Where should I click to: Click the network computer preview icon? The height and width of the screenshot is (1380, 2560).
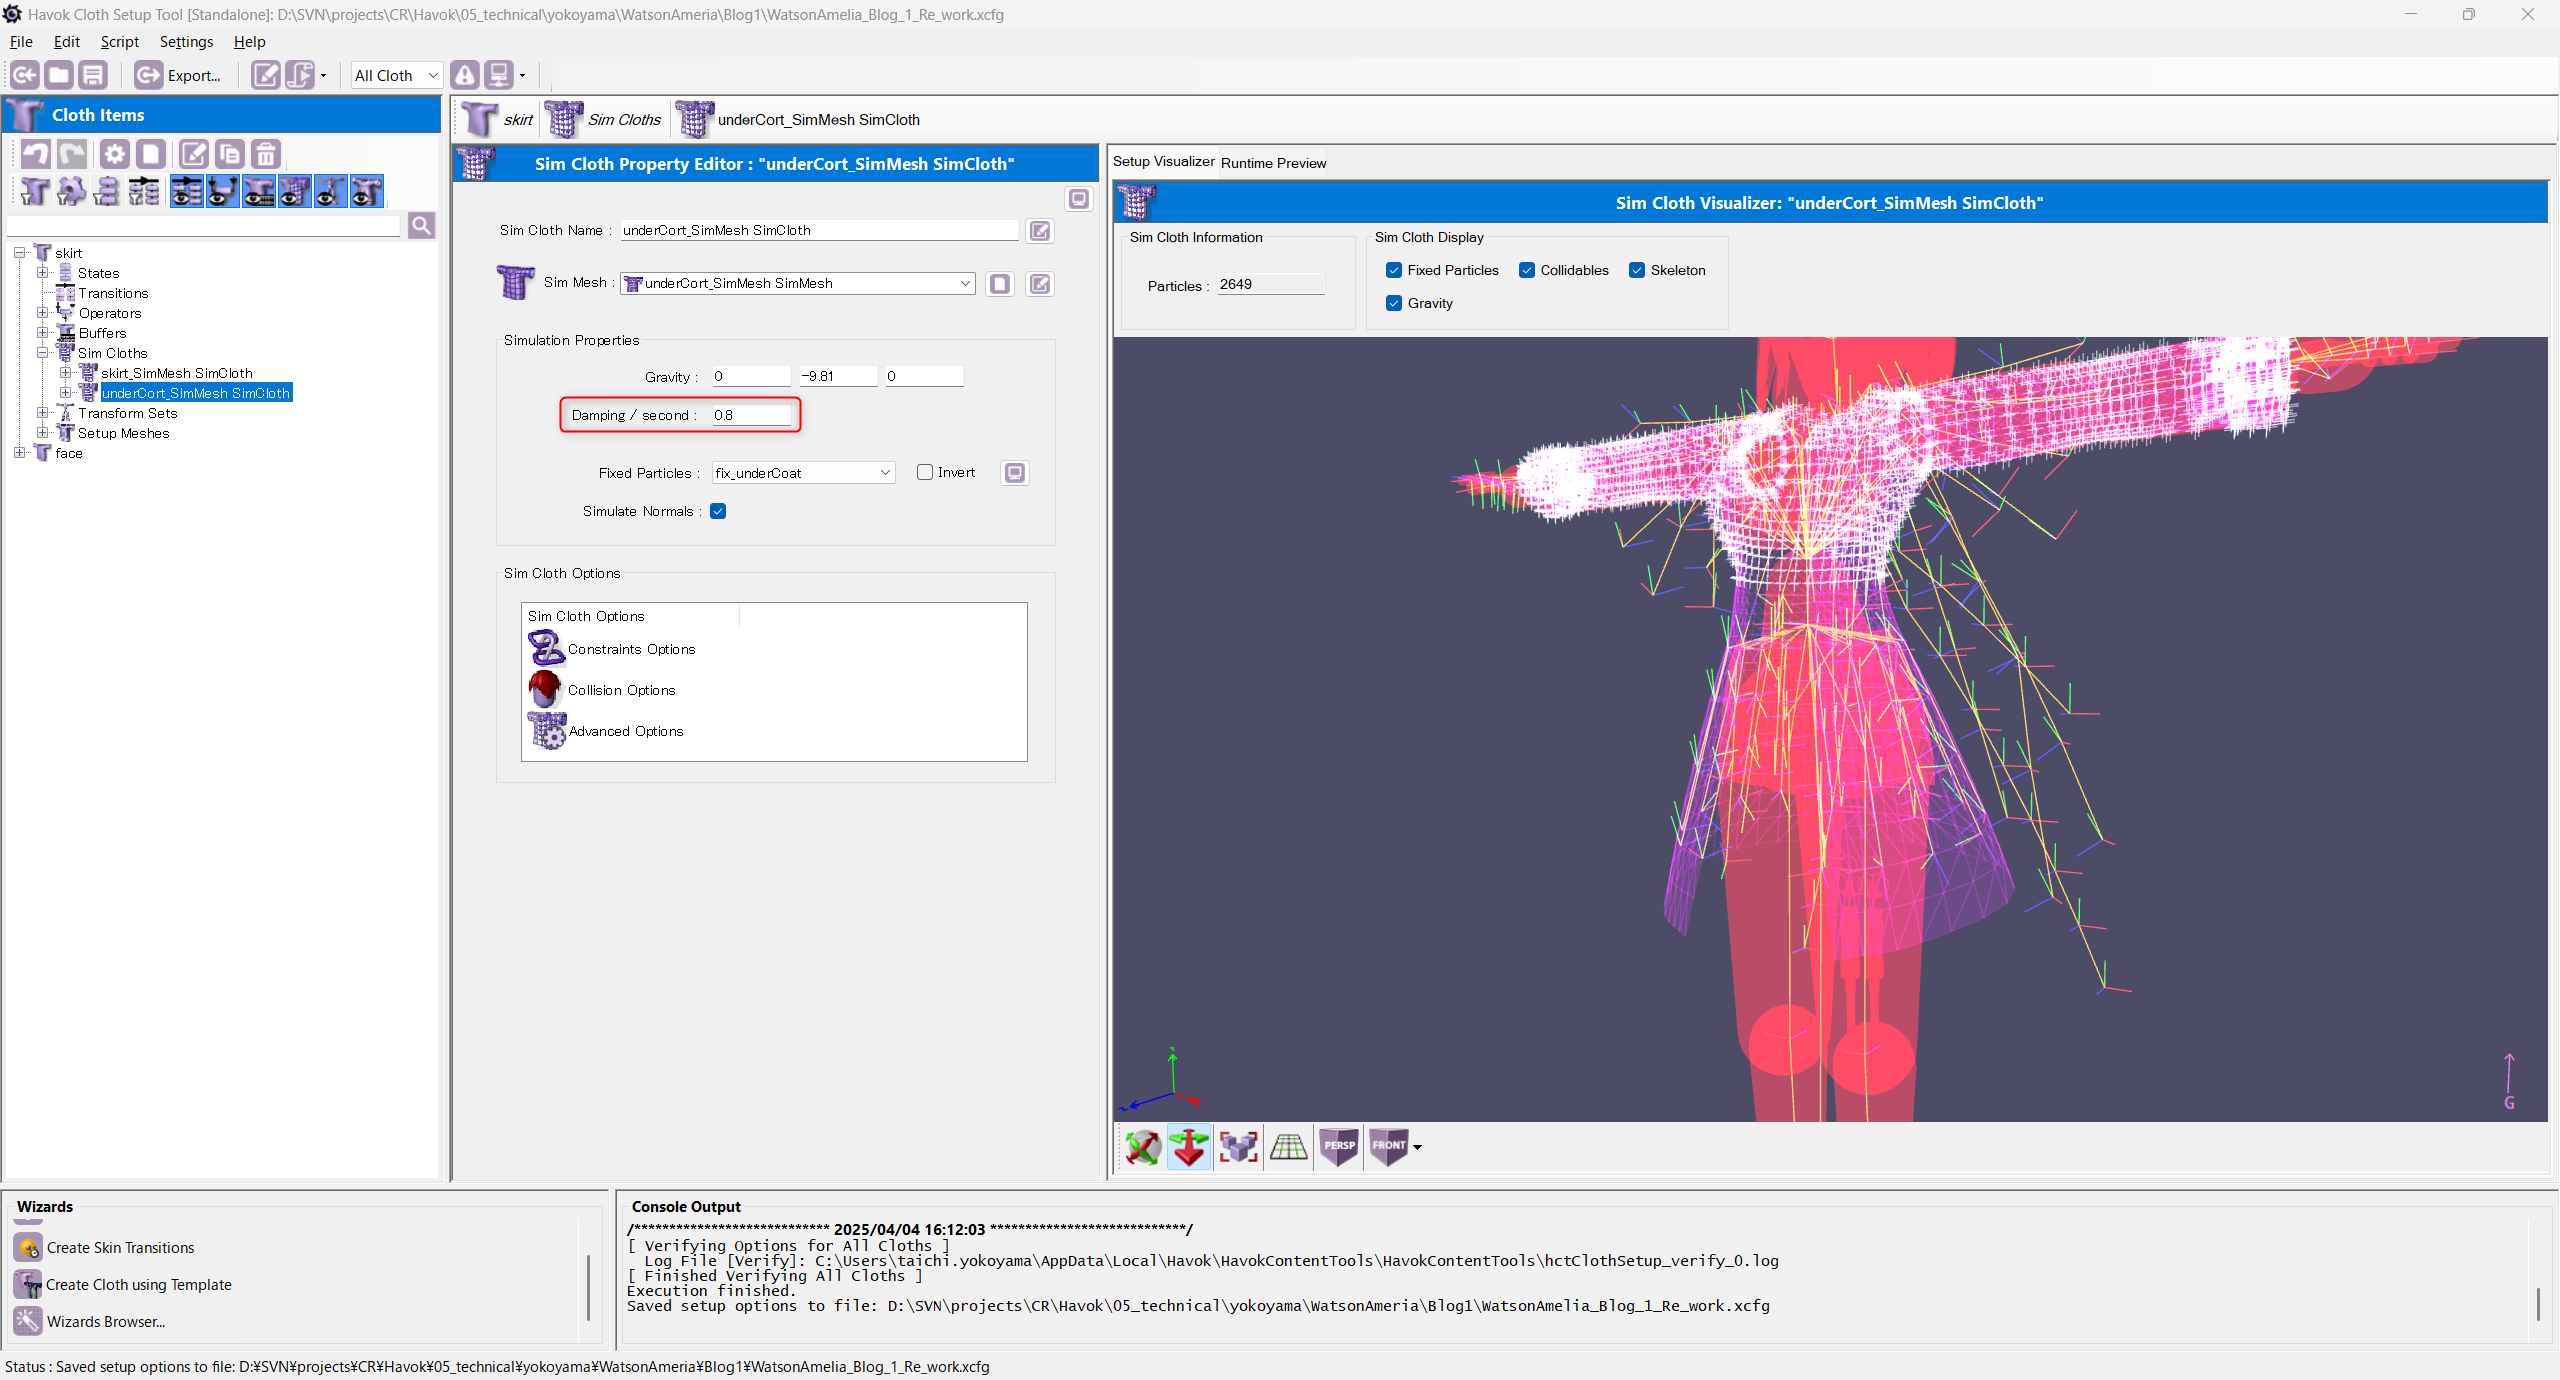pos(498,75)
